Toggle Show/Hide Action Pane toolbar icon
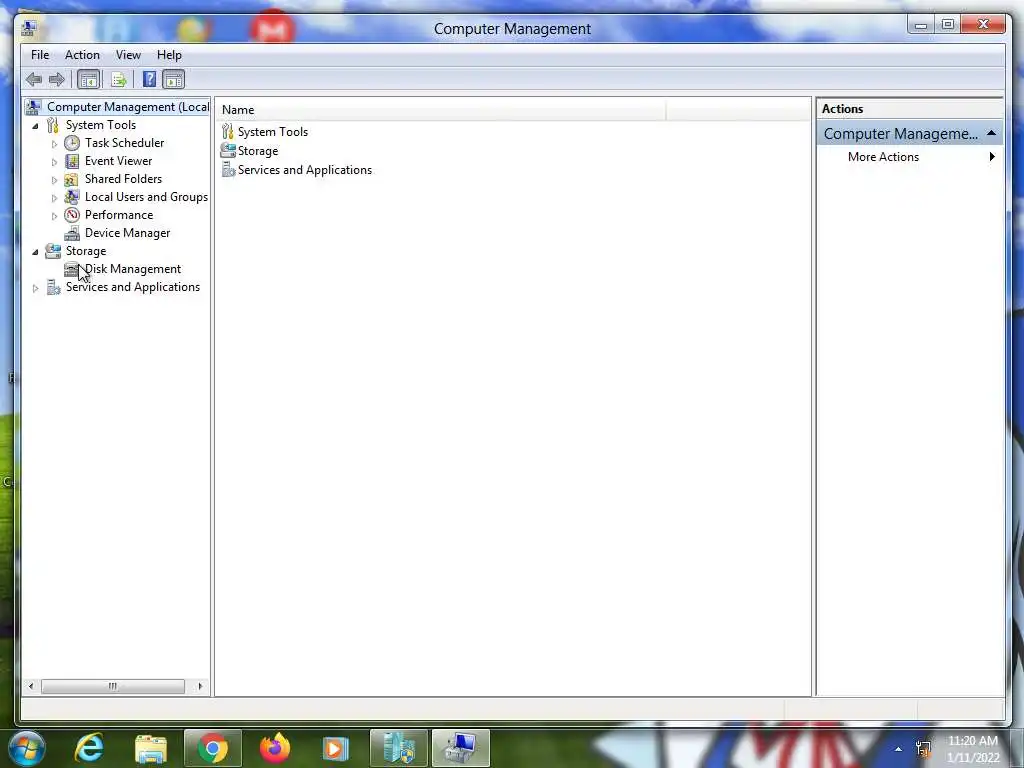The height and width of the screenshot is (768, 1024). tap(174, 80)
